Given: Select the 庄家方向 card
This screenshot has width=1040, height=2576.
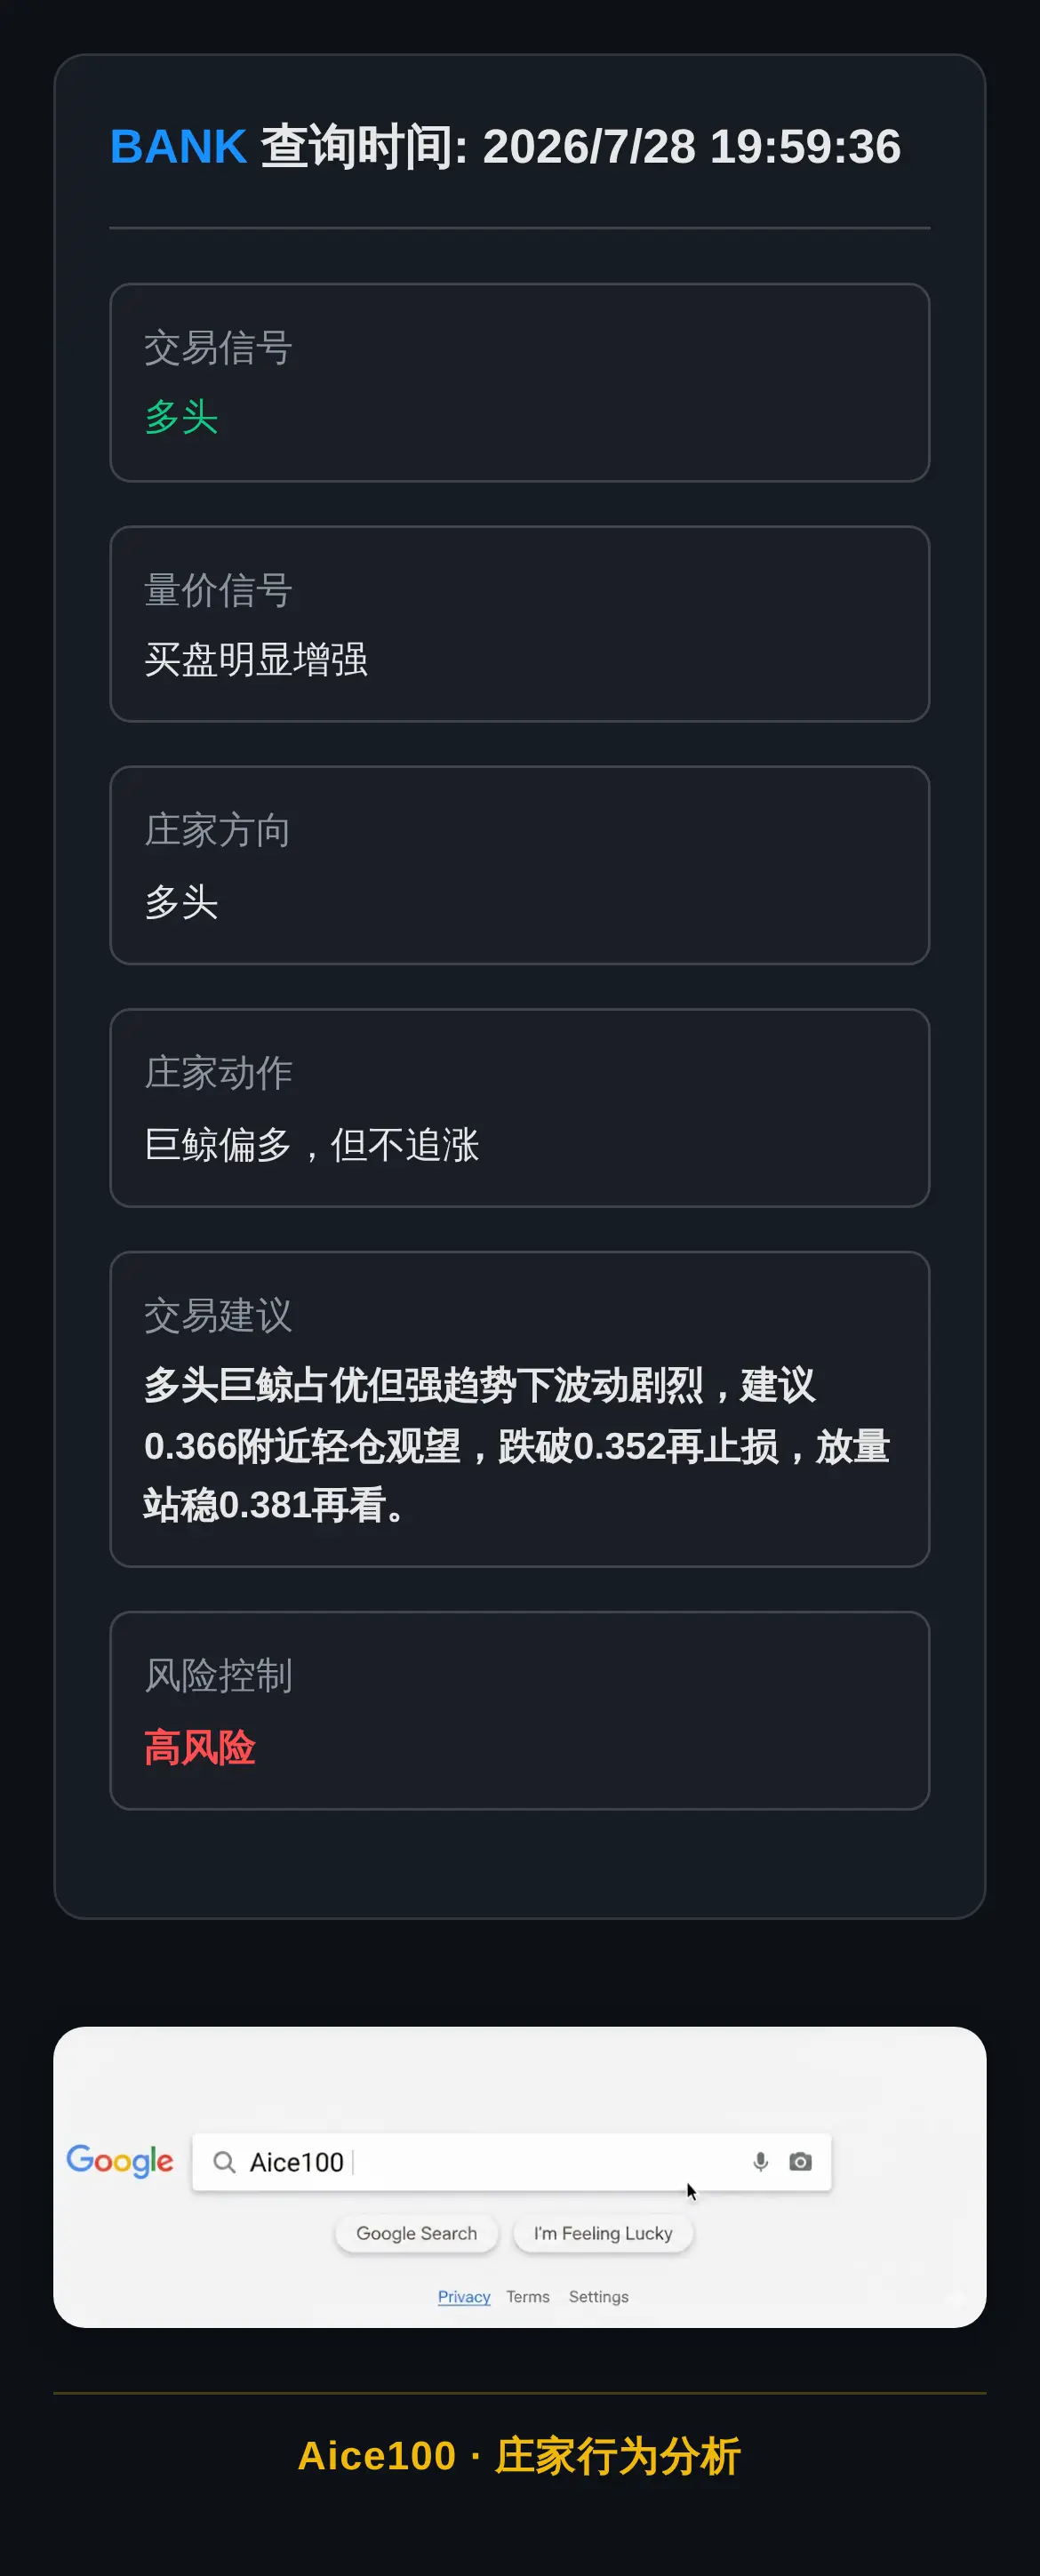Looking at the screenshot, I should (520, 865).
